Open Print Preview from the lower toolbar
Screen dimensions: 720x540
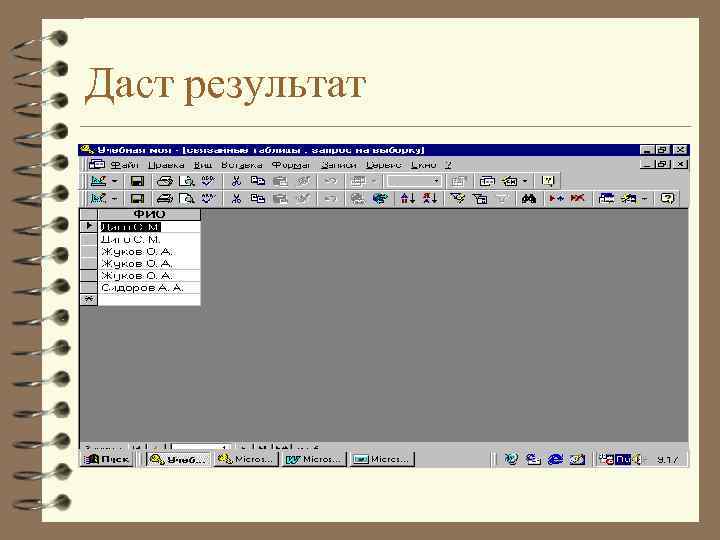186,198
